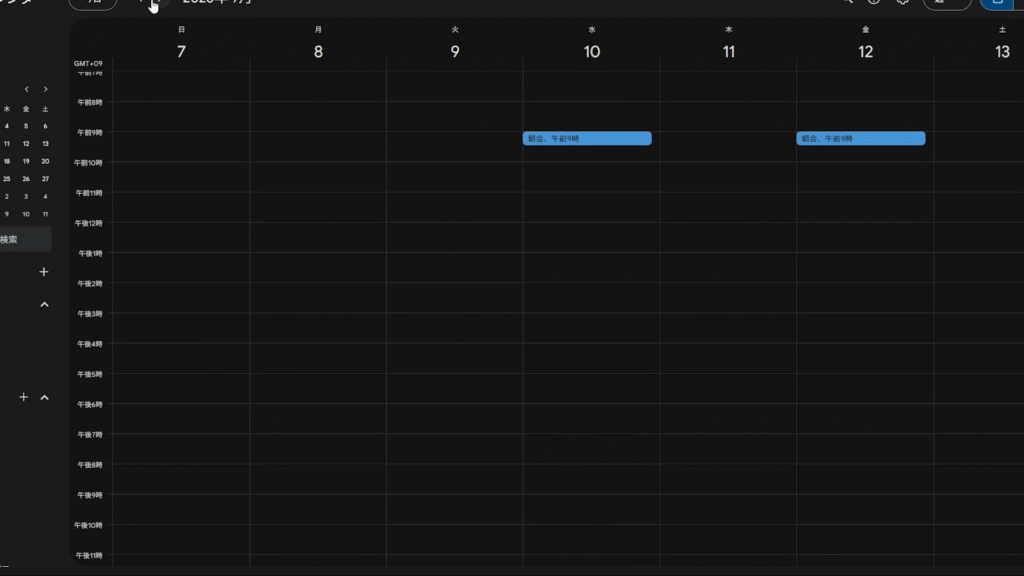Open the 朝会 event on Friday 12
Viewport: 1024px width, 576px height.
pyautogui.click(x=860, y=138)
